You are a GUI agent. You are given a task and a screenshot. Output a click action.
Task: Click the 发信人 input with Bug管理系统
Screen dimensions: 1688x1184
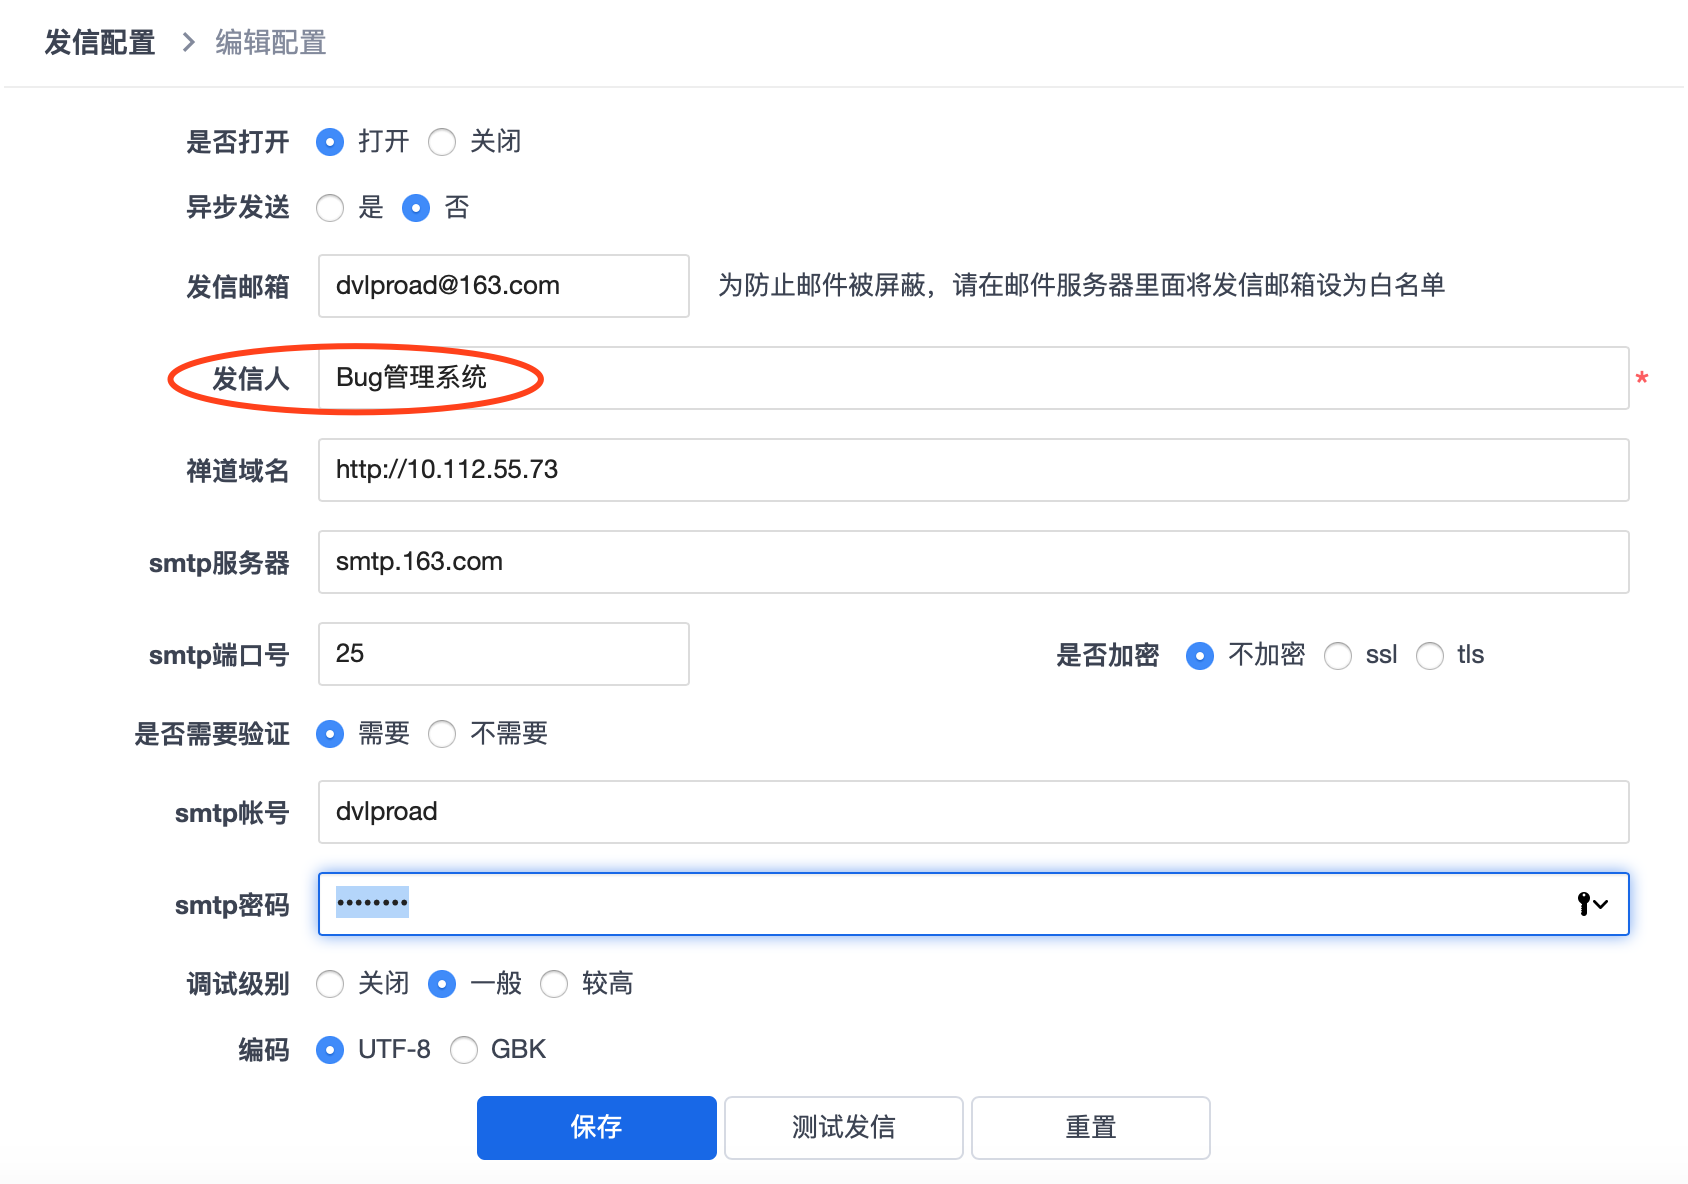(x=974, y=378)
